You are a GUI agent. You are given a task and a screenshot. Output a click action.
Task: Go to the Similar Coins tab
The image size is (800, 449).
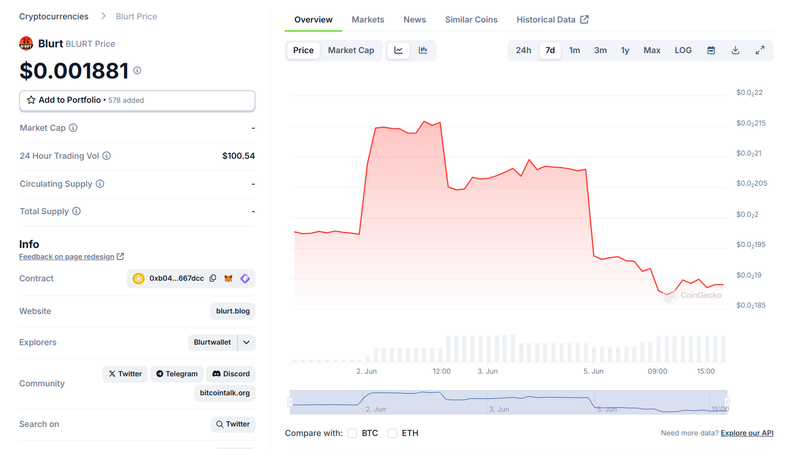pos(471,20)
